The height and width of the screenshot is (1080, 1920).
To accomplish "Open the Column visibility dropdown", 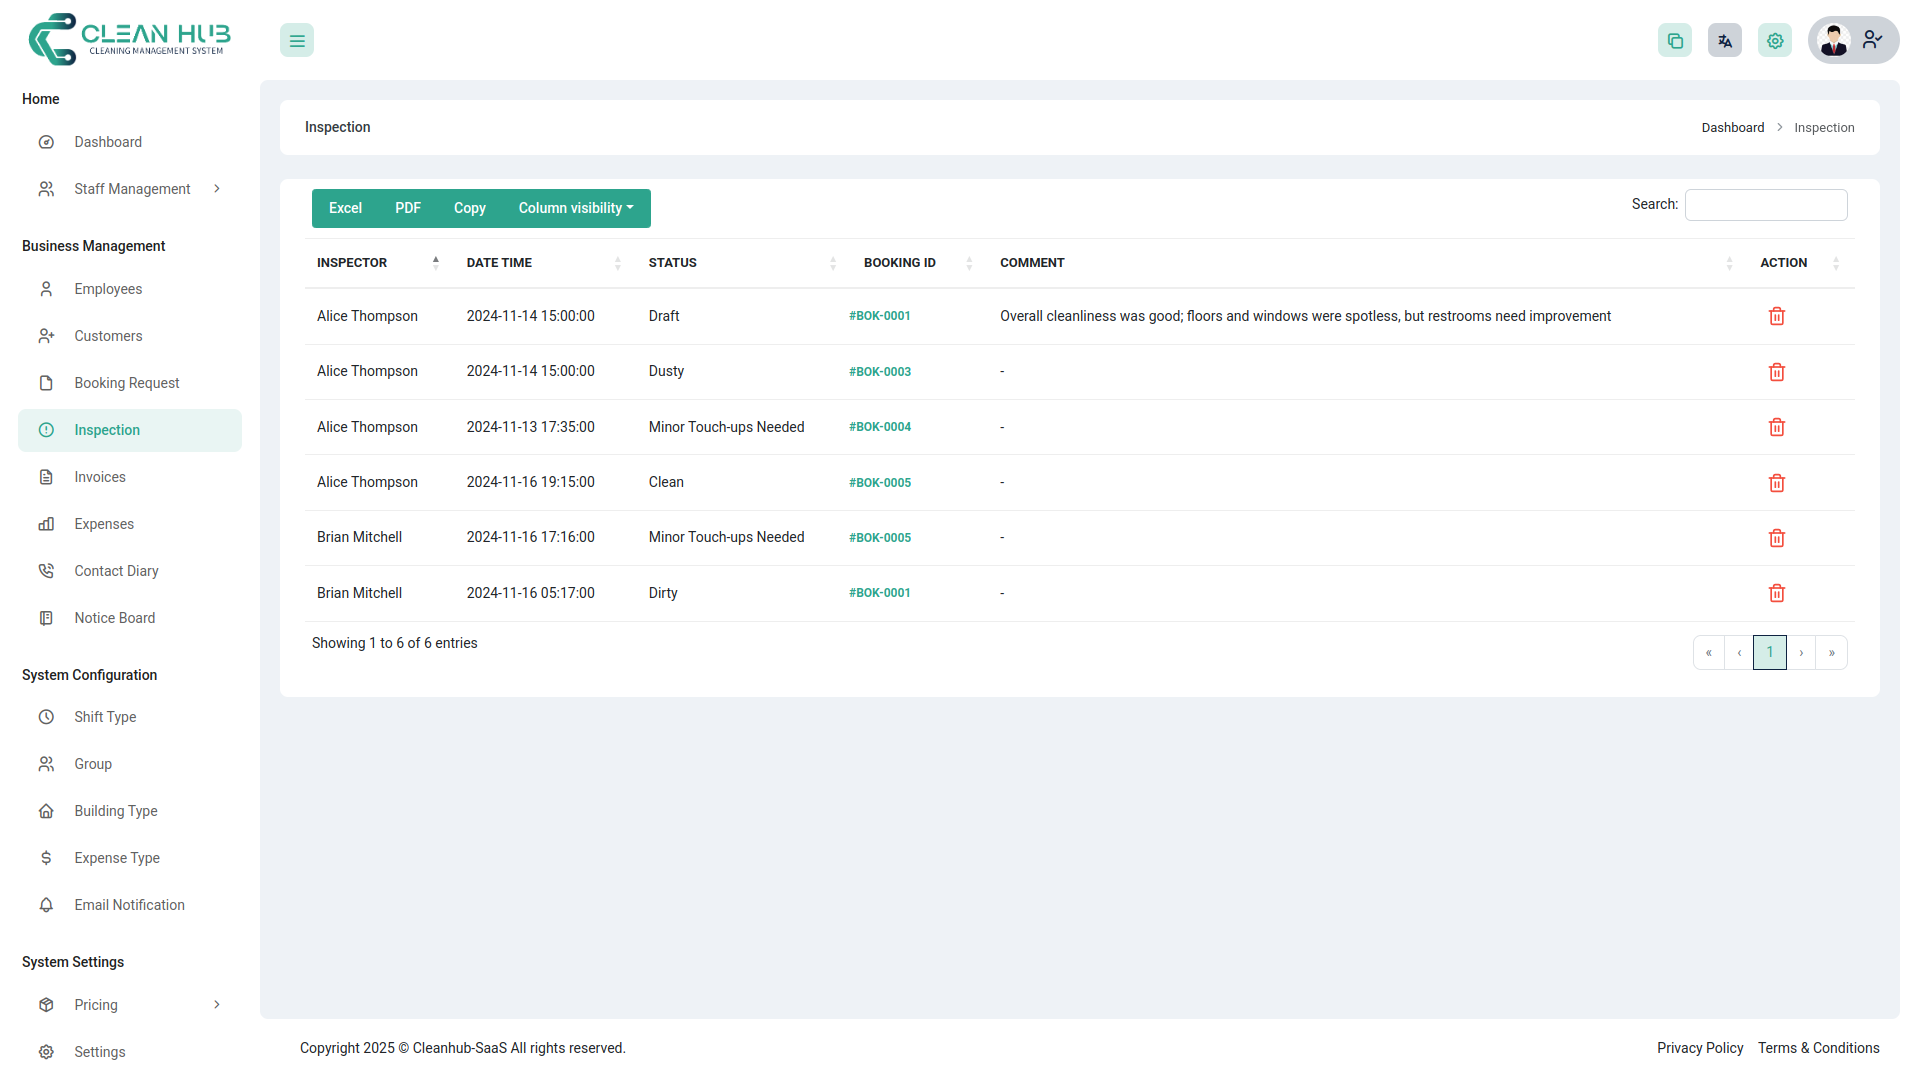I will tap(576, 208).
